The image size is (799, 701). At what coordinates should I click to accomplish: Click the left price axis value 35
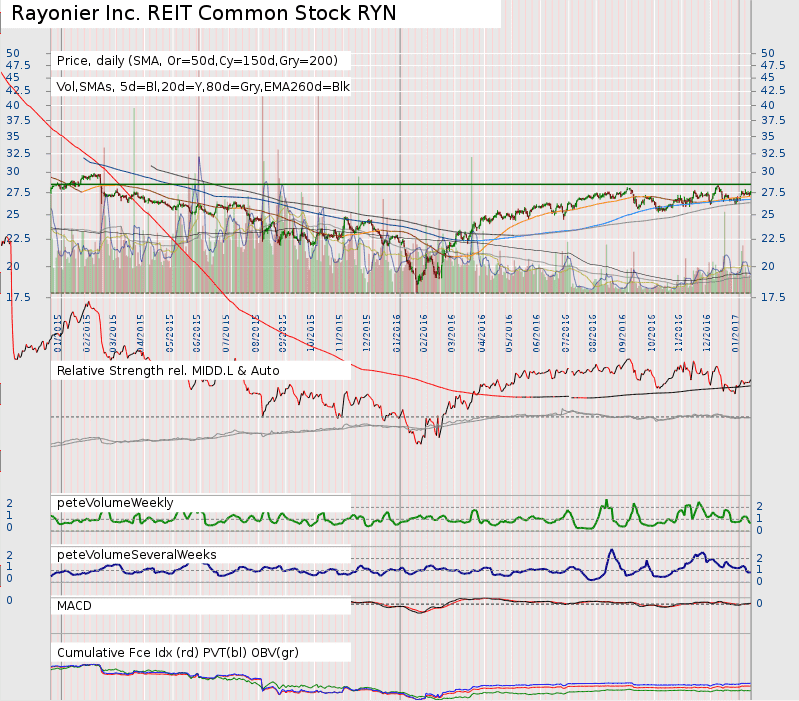pyautogui.click(x=13, y=136)
